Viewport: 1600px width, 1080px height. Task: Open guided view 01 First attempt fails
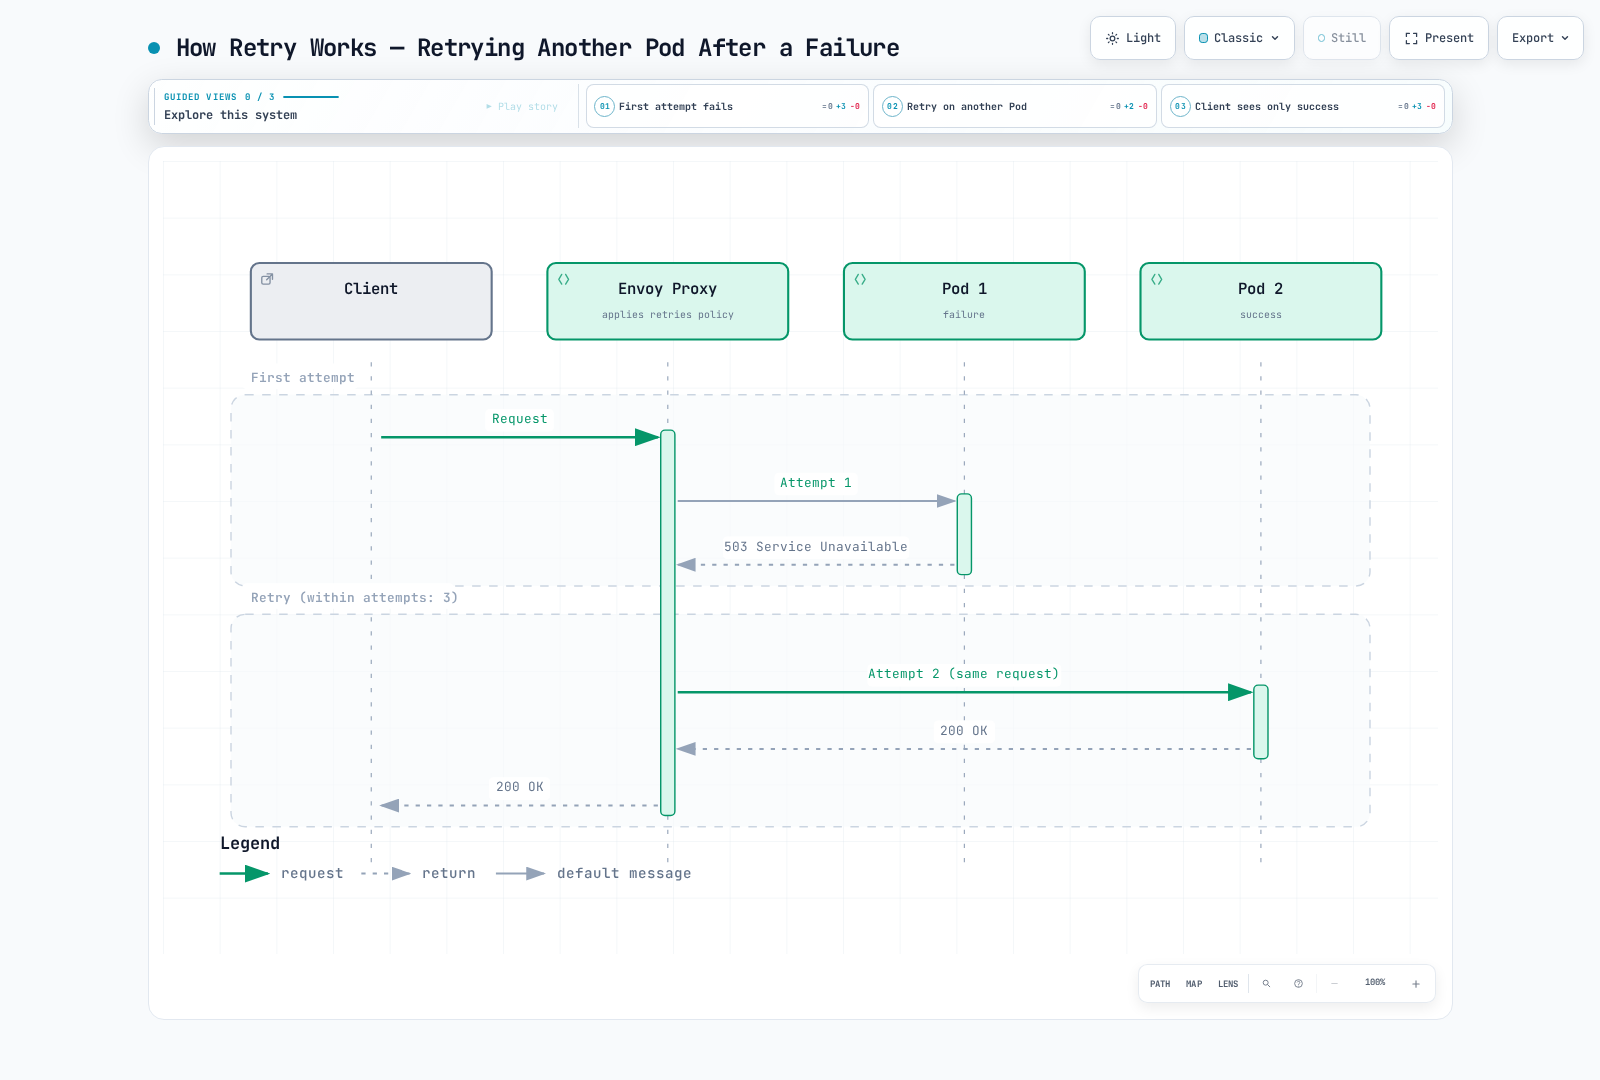point(727,106)
